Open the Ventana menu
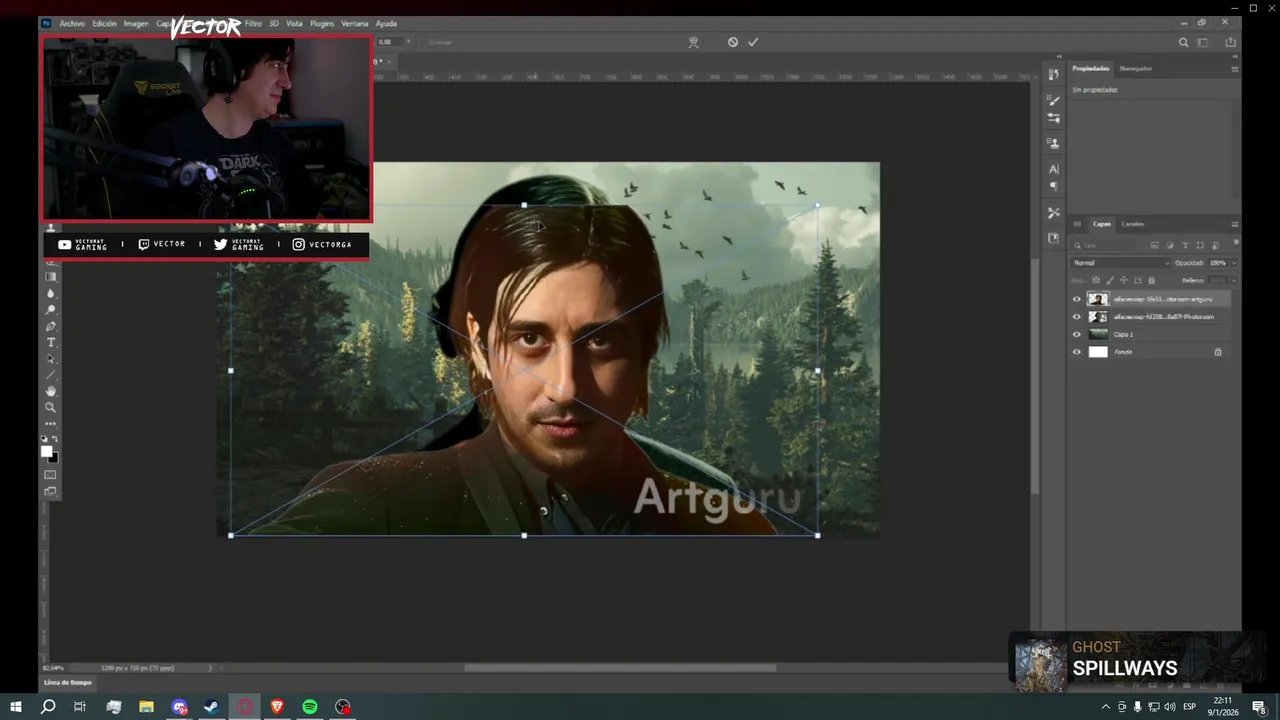Screen dimensions: 1280x720 click(x=355, y=23)
